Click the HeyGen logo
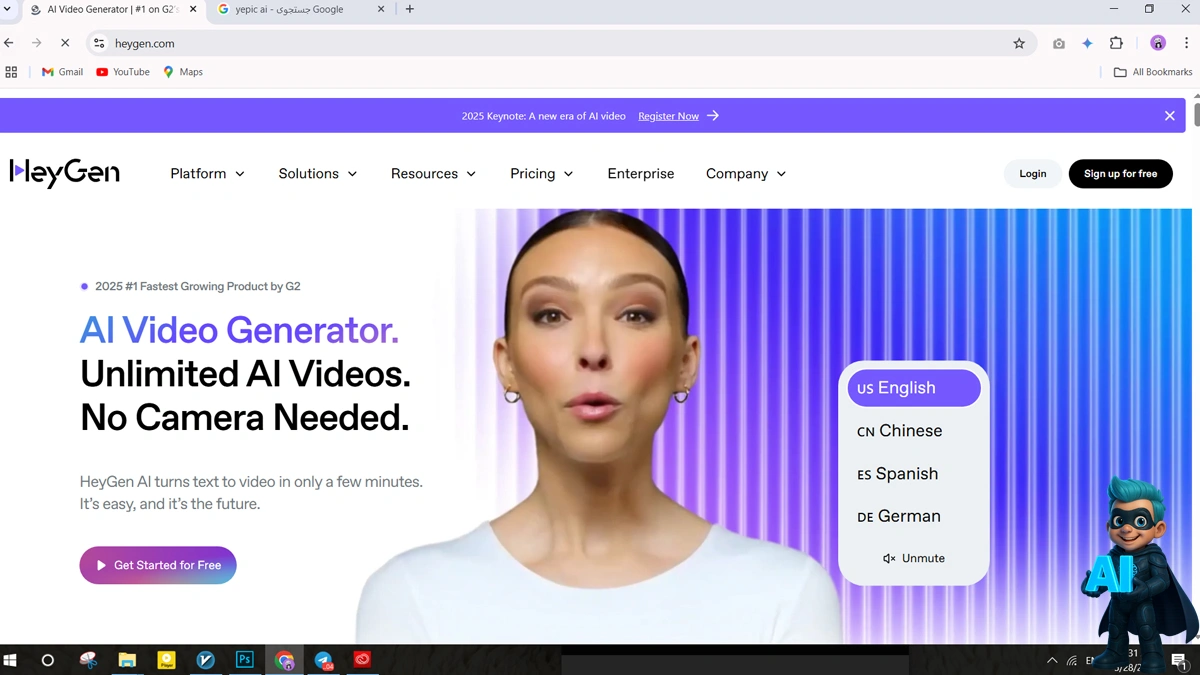 [x=64, y=173]
